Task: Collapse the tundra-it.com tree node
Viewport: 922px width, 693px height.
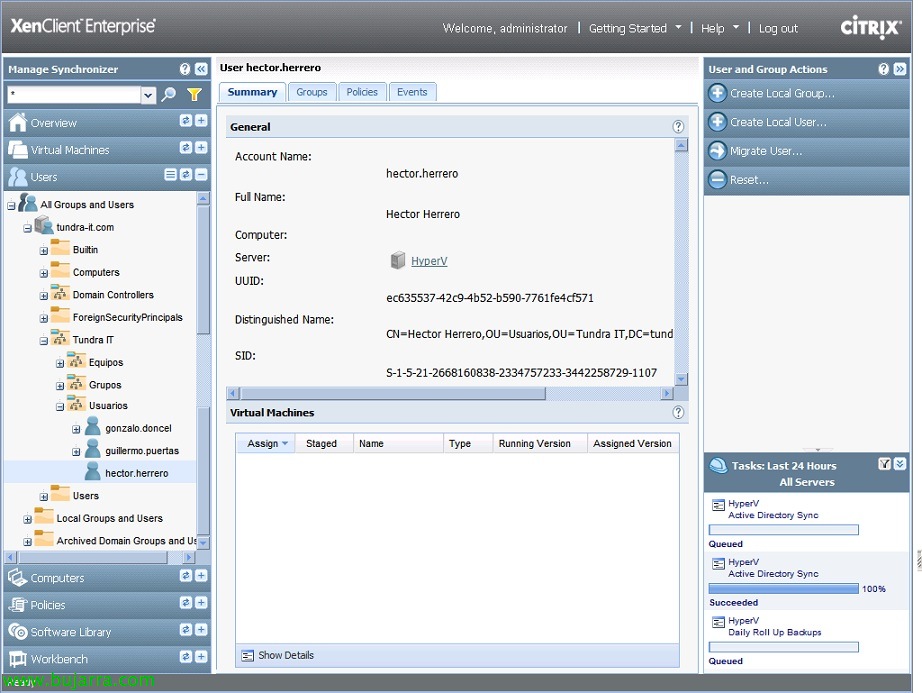Action: [x=27, y=228]
